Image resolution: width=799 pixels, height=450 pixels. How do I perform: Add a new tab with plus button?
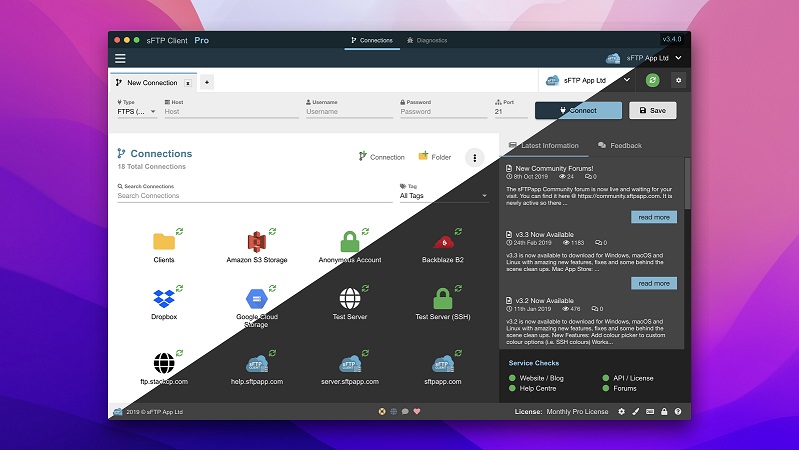(207, 82)
